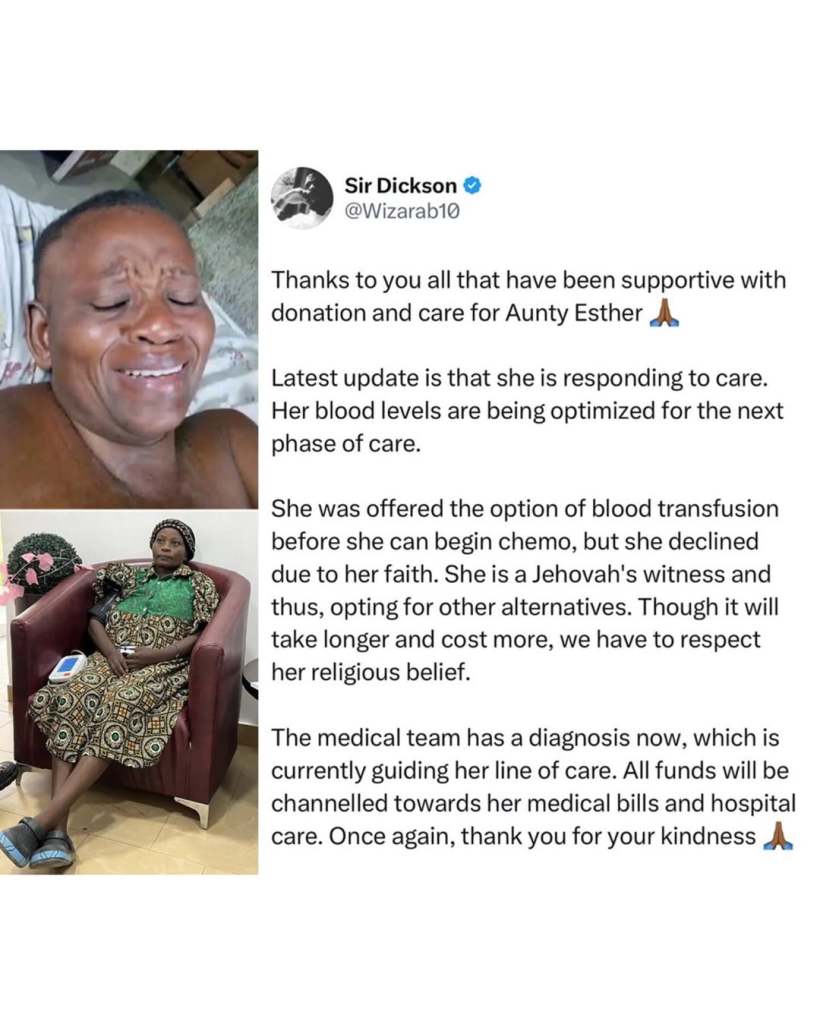This screenshot has width=820, height=1024.
Task: Click the blood pressure monitor in photo
Action: click(x=67, y=667)
